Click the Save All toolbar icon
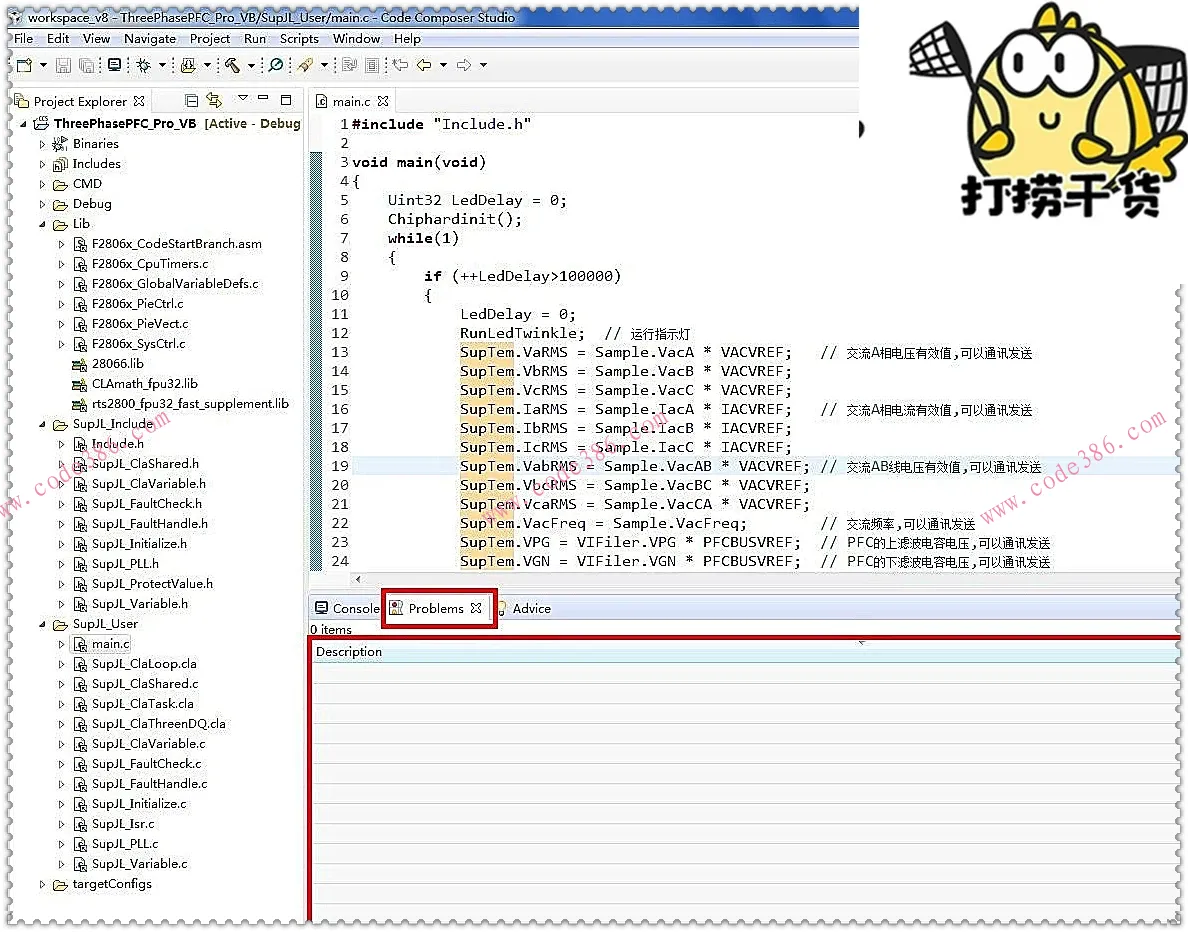Viewport: 1188px width, 932px height. click(87, 65)
